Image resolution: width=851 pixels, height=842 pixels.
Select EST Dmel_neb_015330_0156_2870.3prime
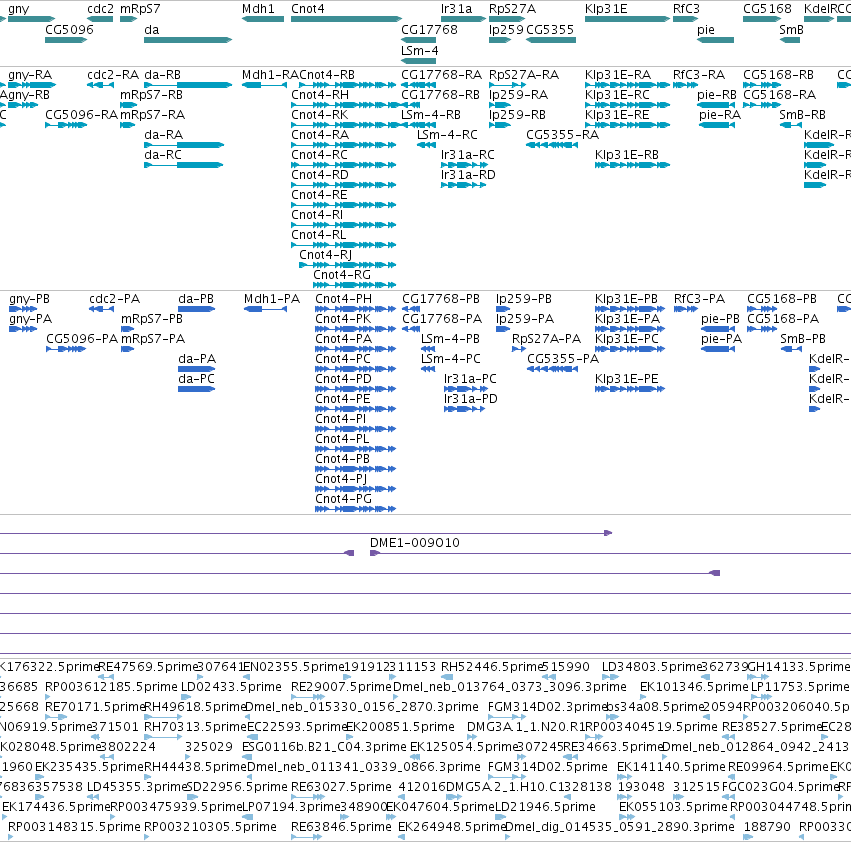point(362,707)
